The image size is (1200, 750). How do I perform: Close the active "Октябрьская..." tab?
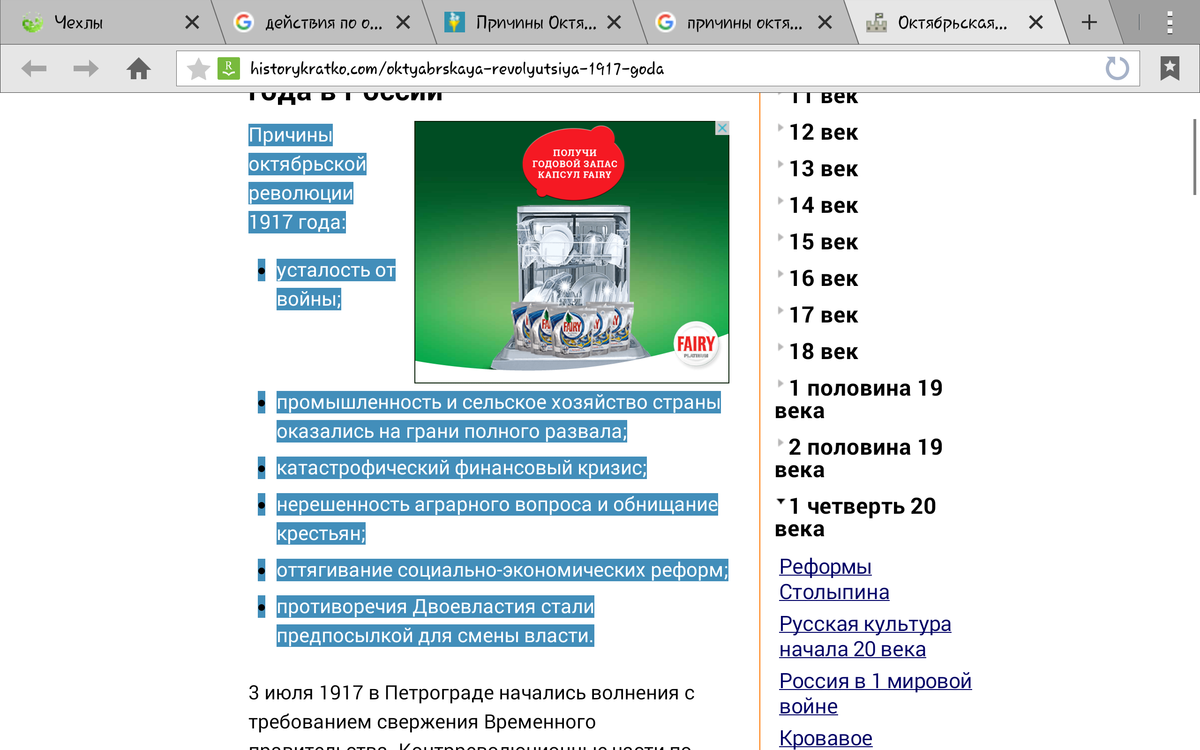point(1036,22)
